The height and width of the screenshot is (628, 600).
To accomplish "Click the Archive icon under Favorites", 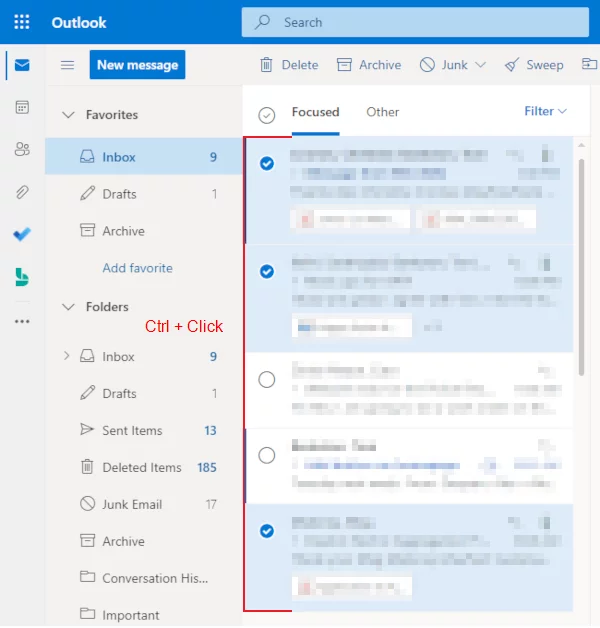I will [x=87, y=231].
